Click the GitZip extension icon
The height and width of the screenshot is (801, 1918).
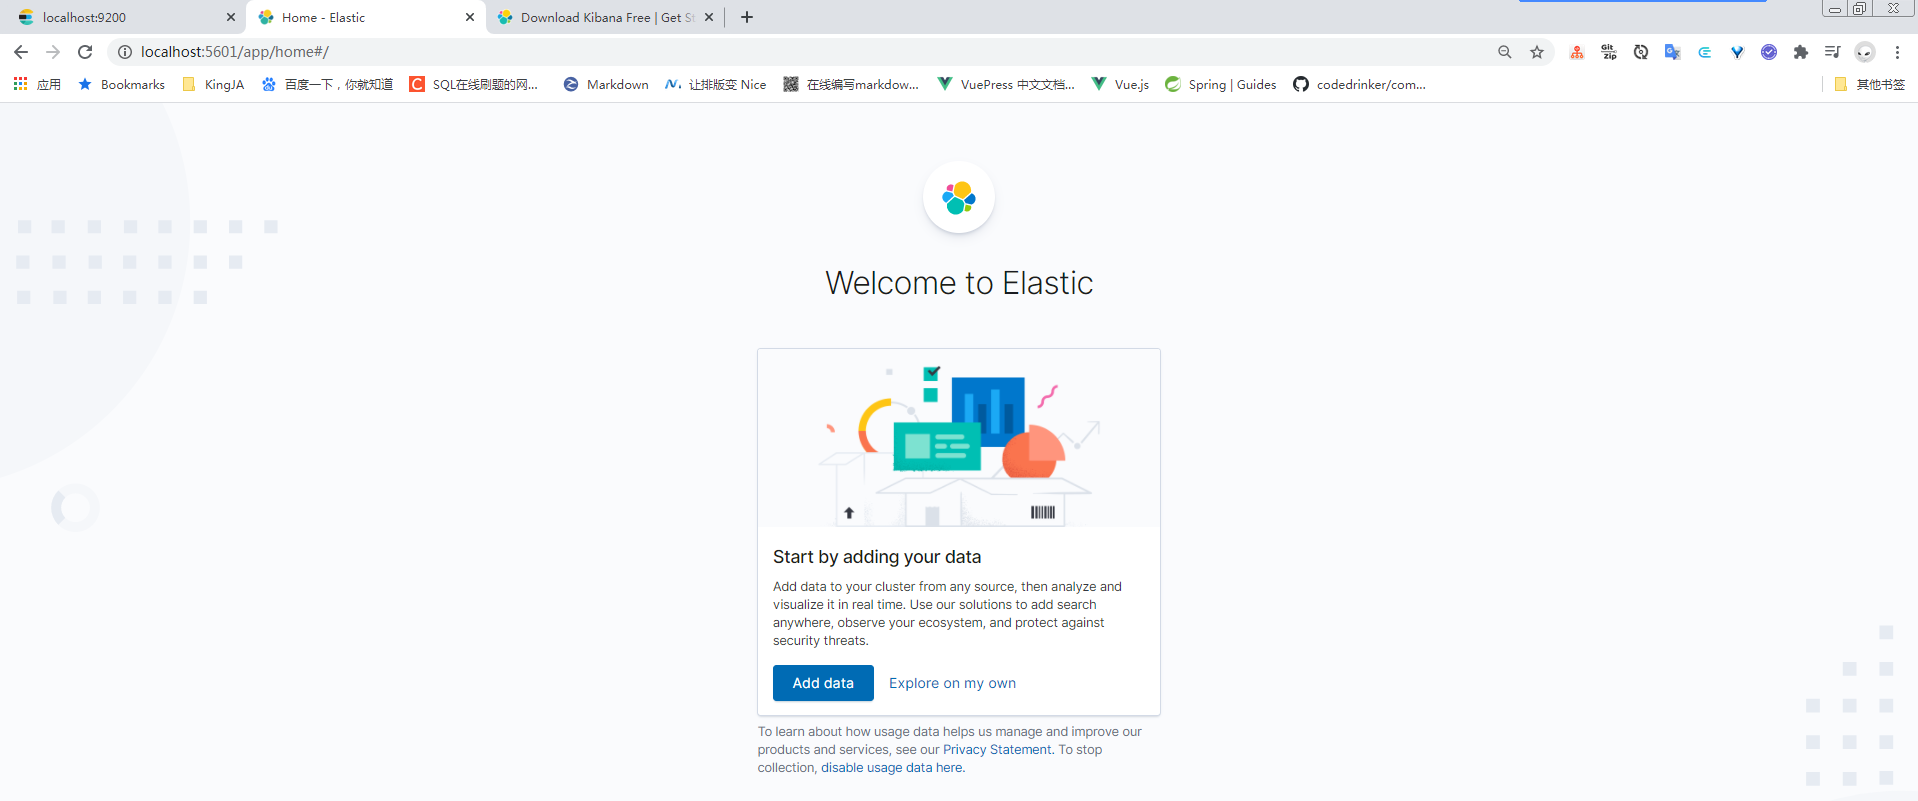pos(1608,52)
